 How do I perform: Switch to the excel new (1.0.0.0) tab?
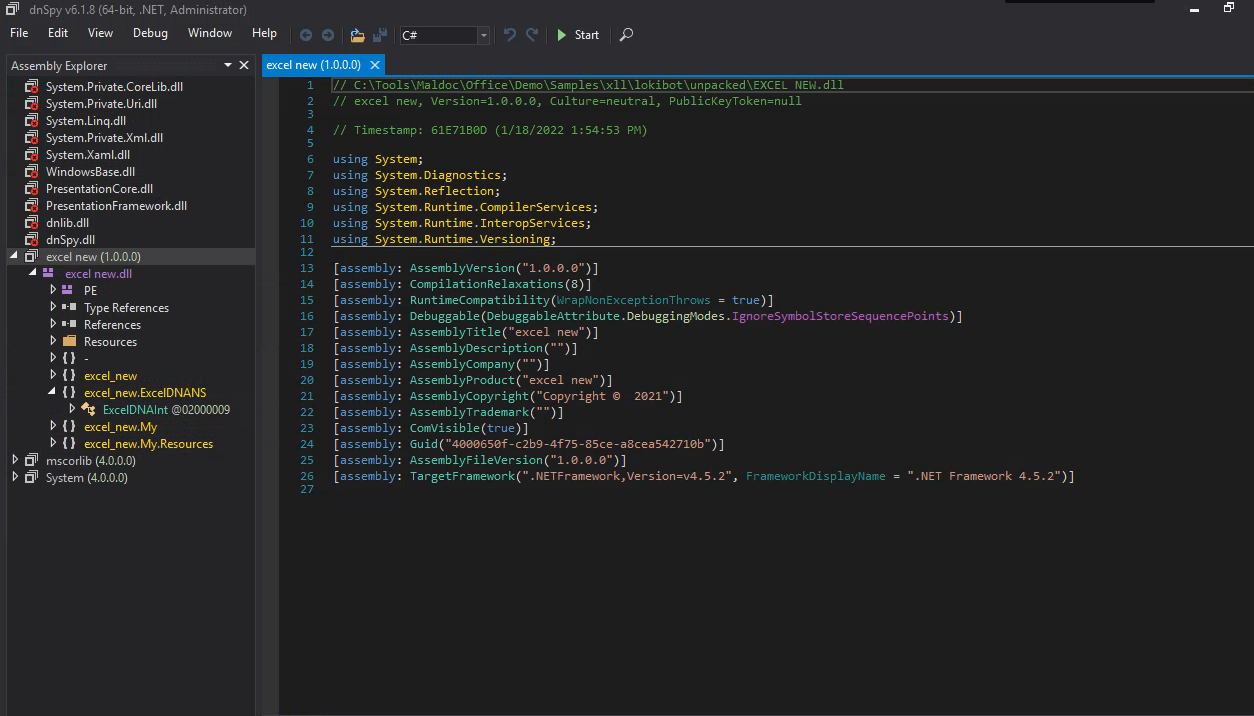[x=313, y=65]
